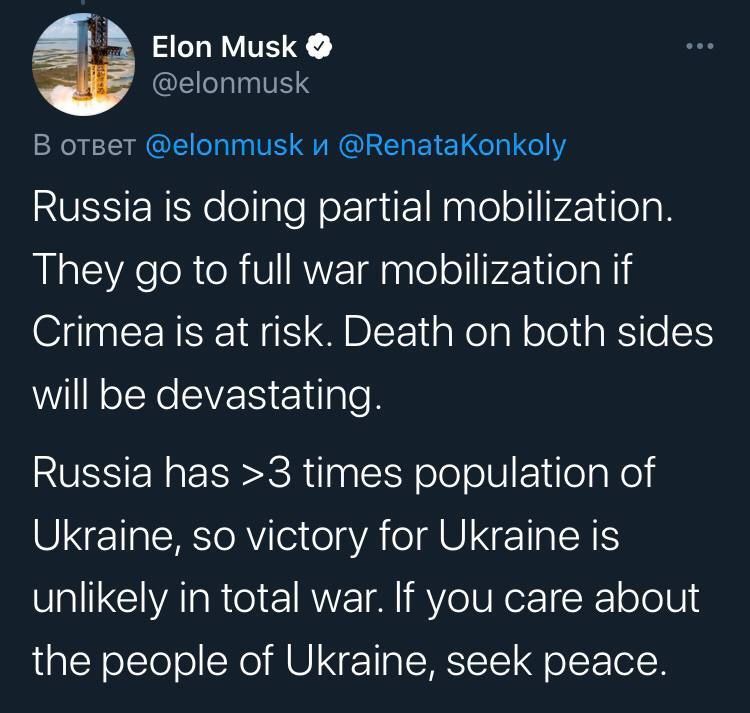Image resolution: width=750 pixels, height=713 pixels.
Task: Open the blue @elonmusk mention in reply line
Action: [224, 145]
